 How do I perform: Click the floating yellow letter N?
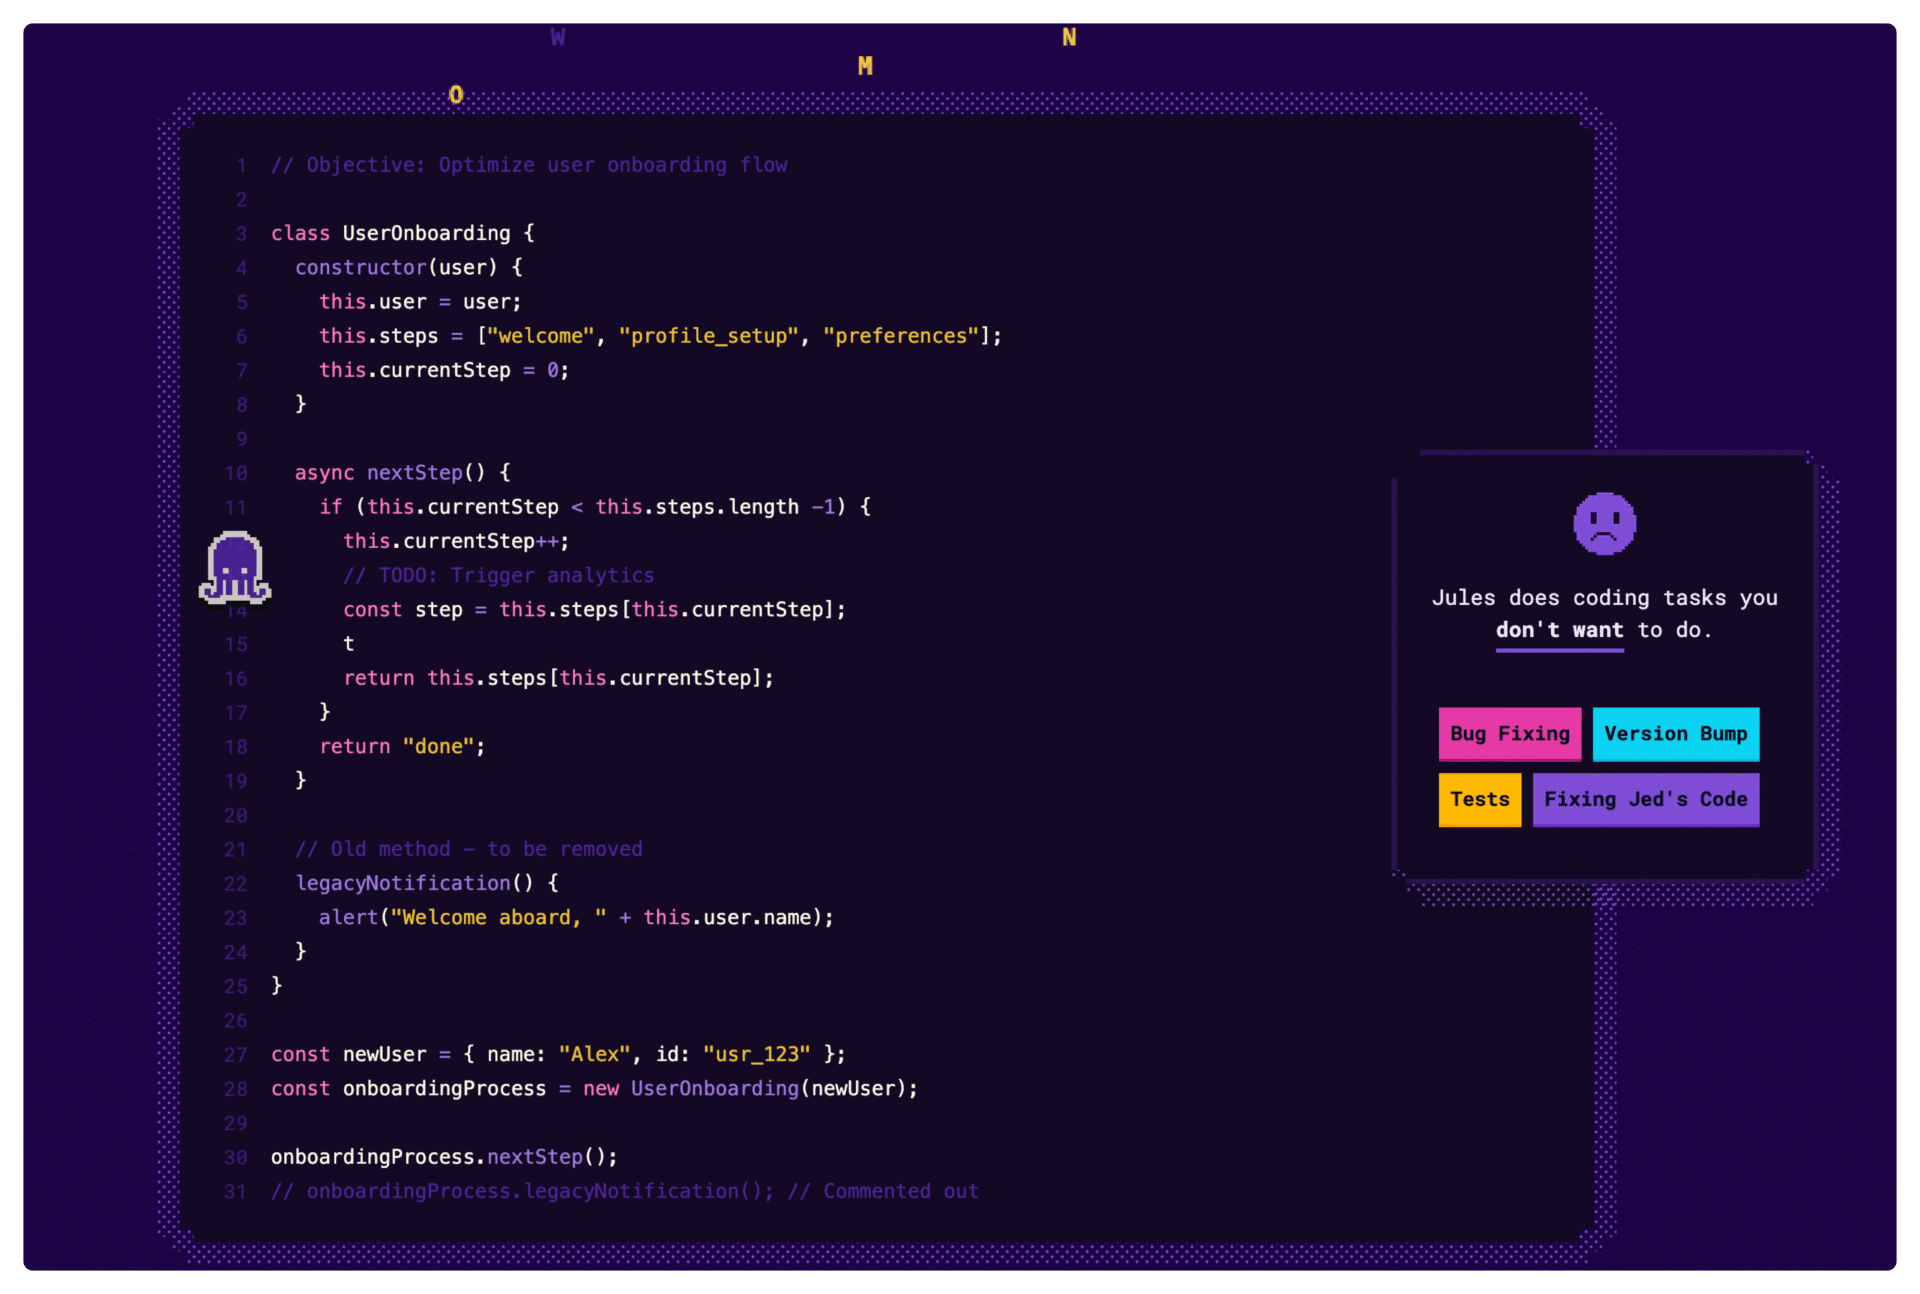click(x=1069, y=37)
